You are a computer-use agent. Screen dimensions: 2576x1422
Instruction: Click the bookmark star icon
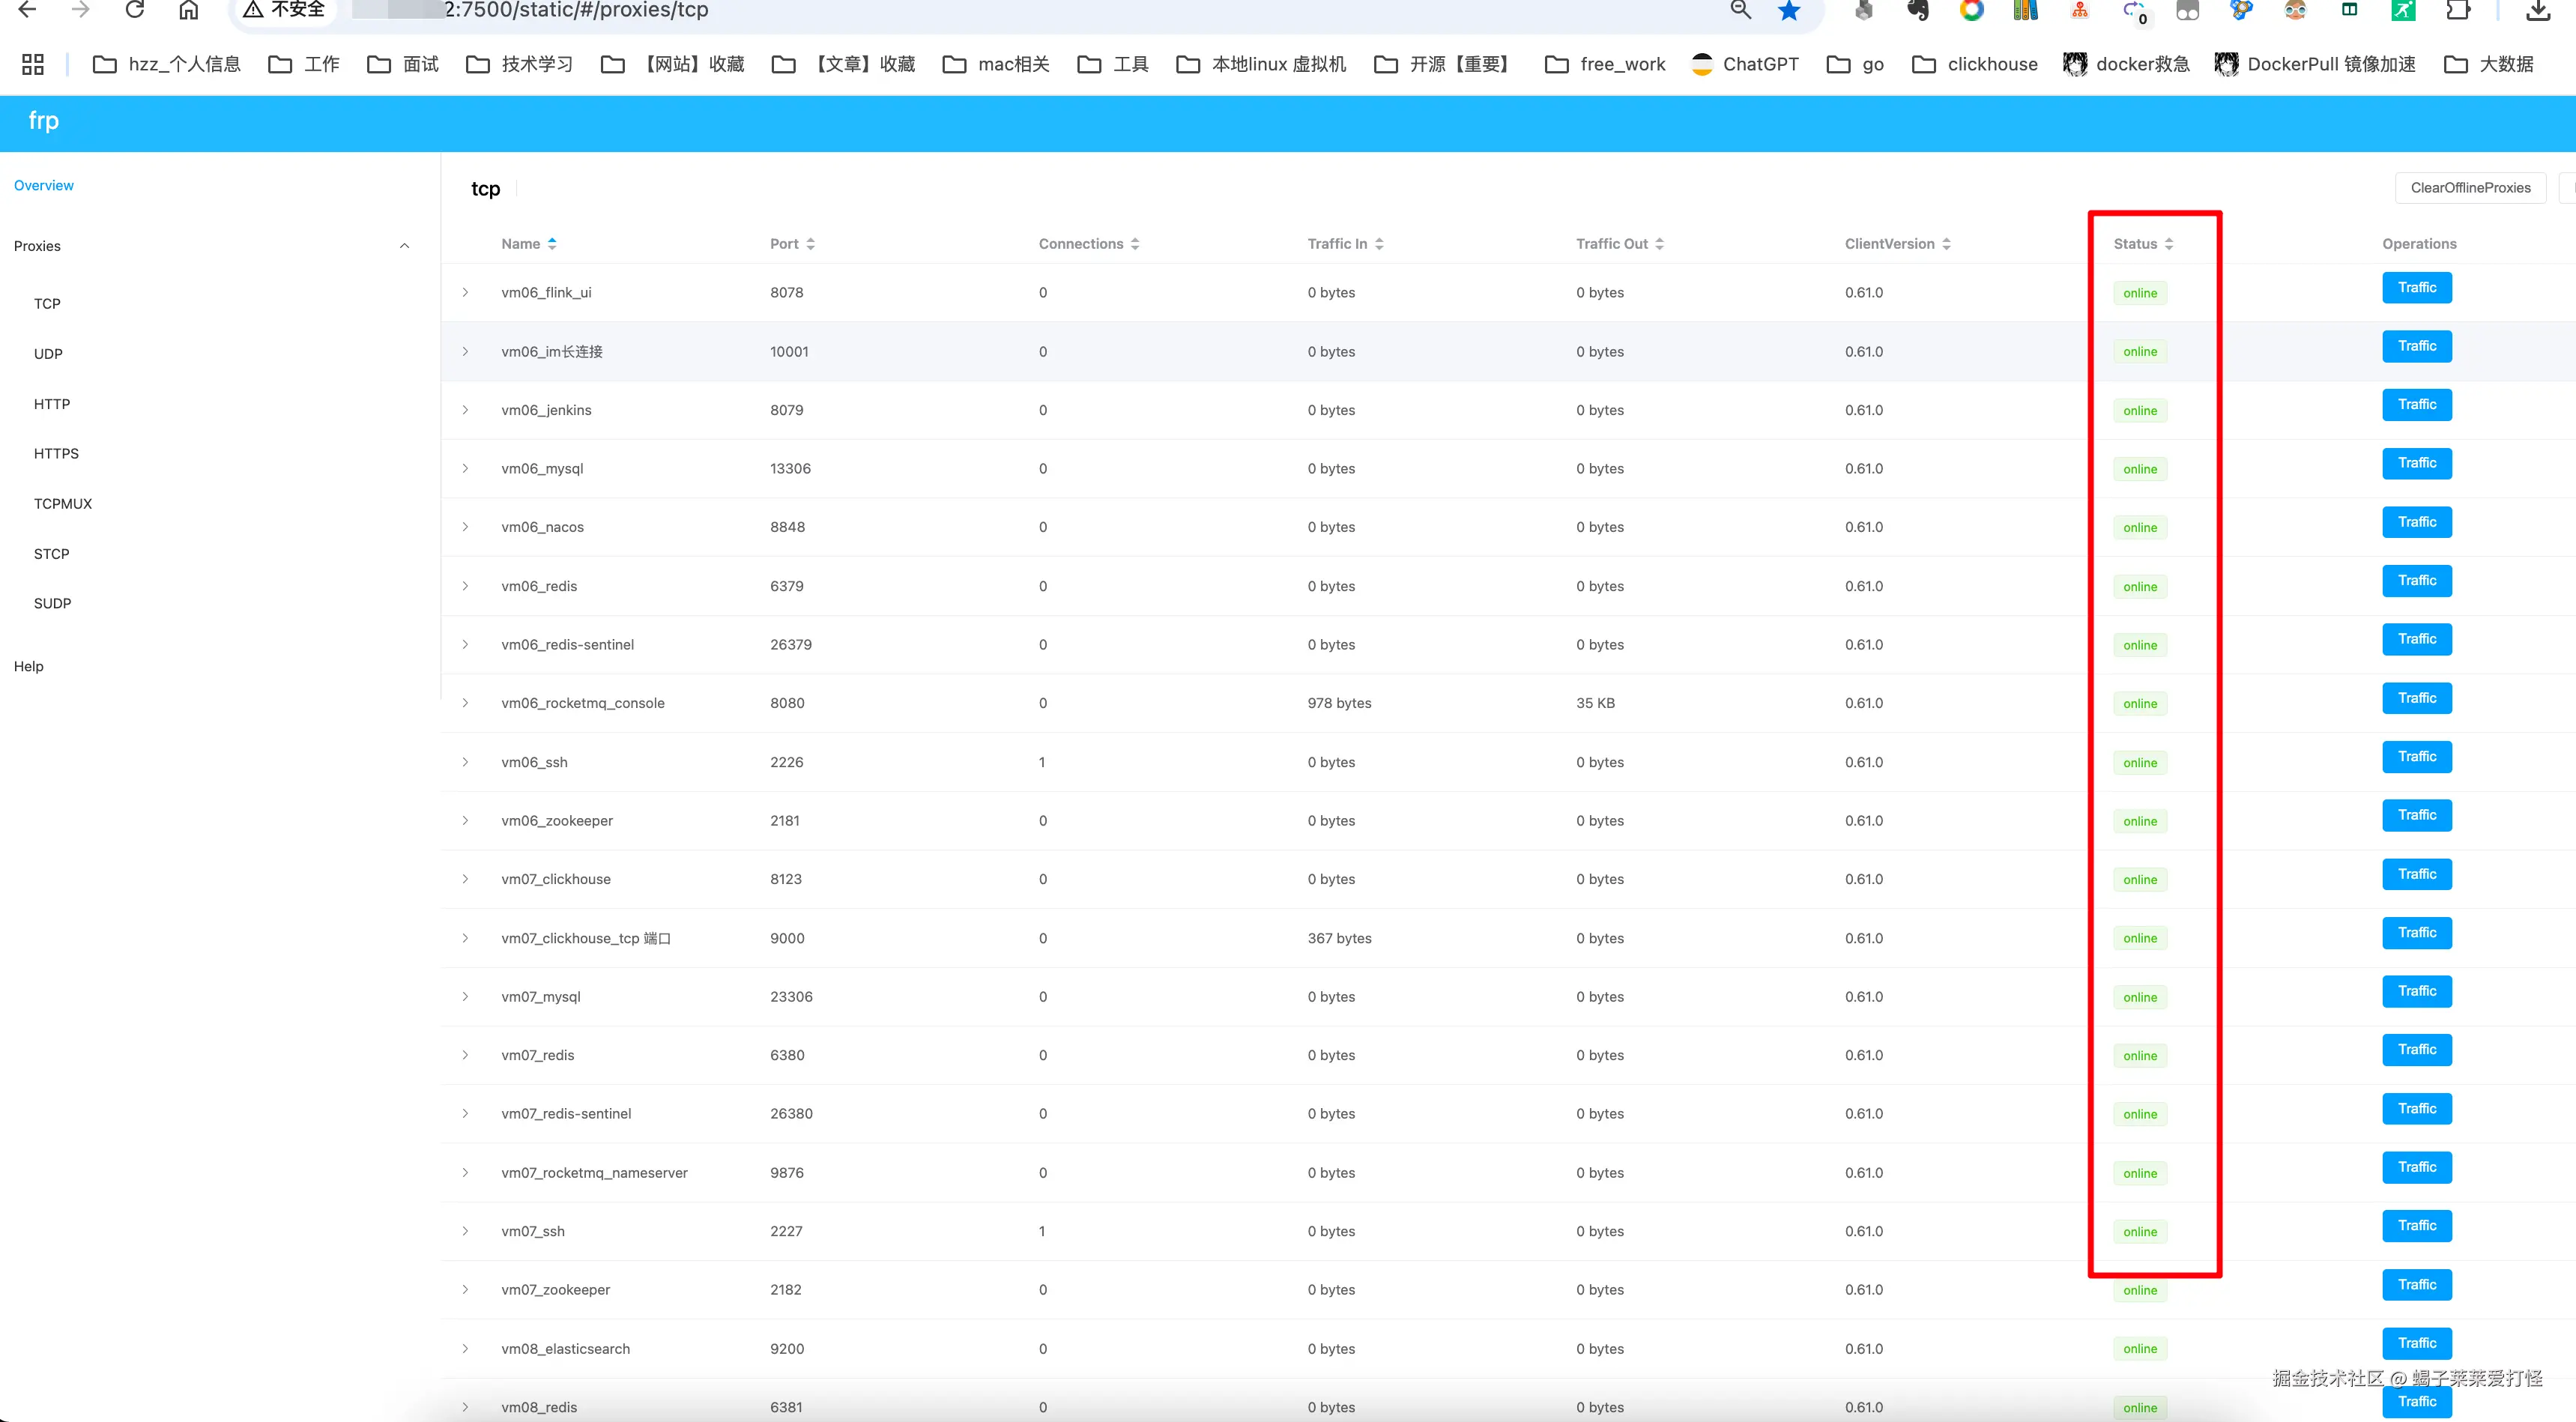coord(1788,11)
